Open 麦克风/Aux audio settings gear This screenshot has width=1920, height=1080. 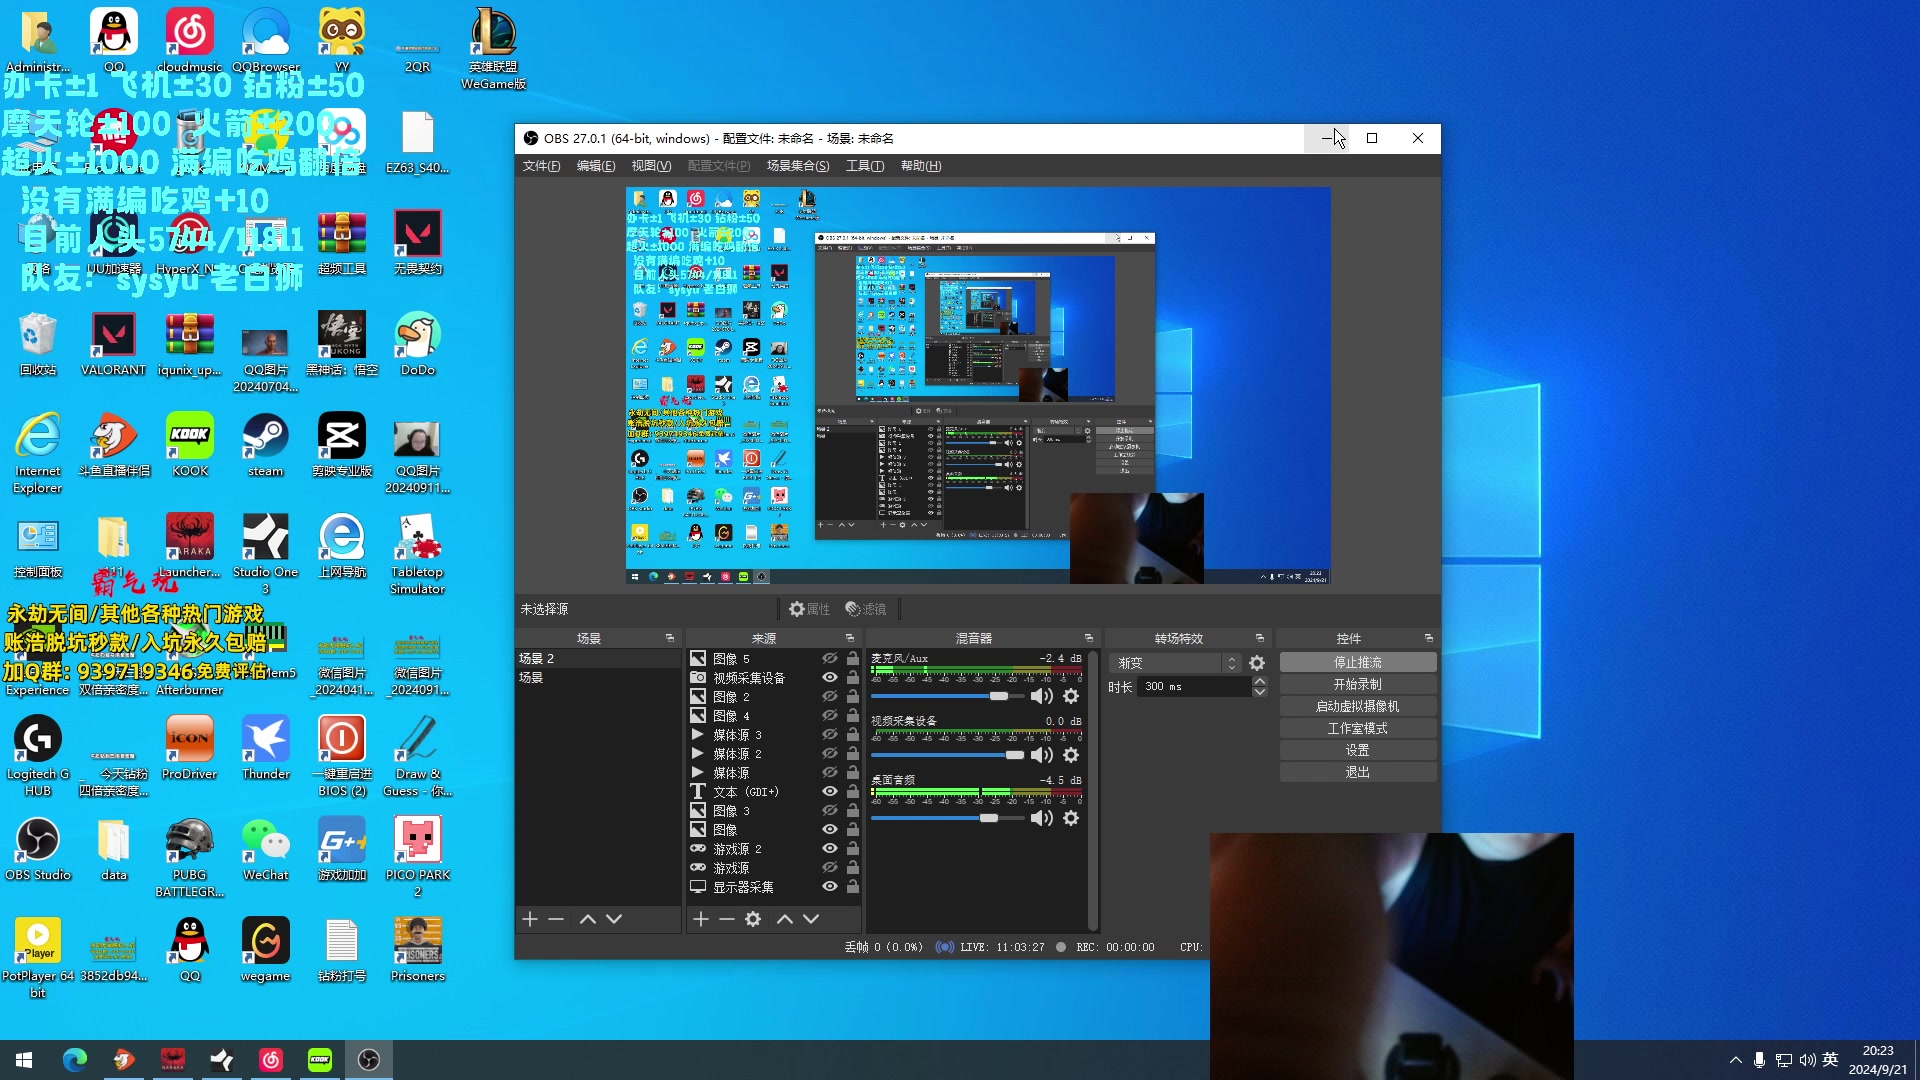[x=1071, y=696]
